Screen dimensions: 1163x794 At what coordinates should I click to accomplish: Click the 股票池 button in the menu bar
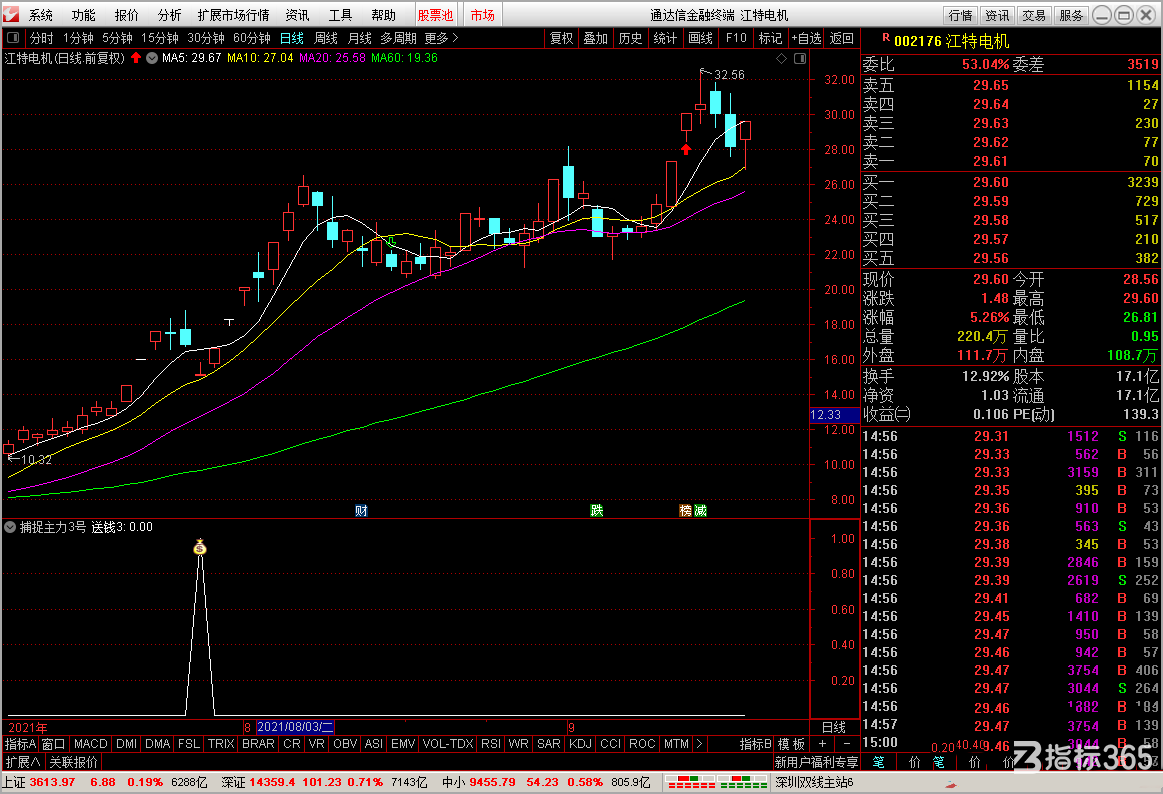[x=435, y=15]
